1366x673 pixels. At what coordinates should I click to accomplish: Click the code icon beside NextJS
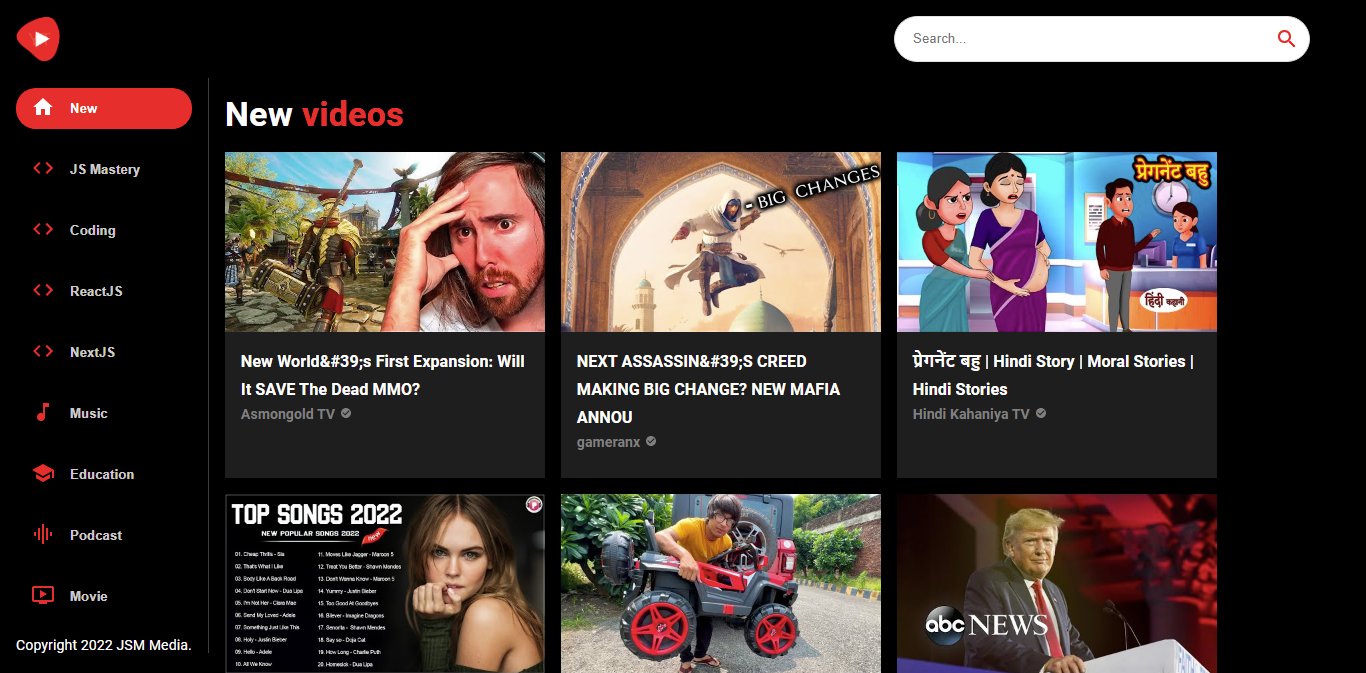coord(43,352)
